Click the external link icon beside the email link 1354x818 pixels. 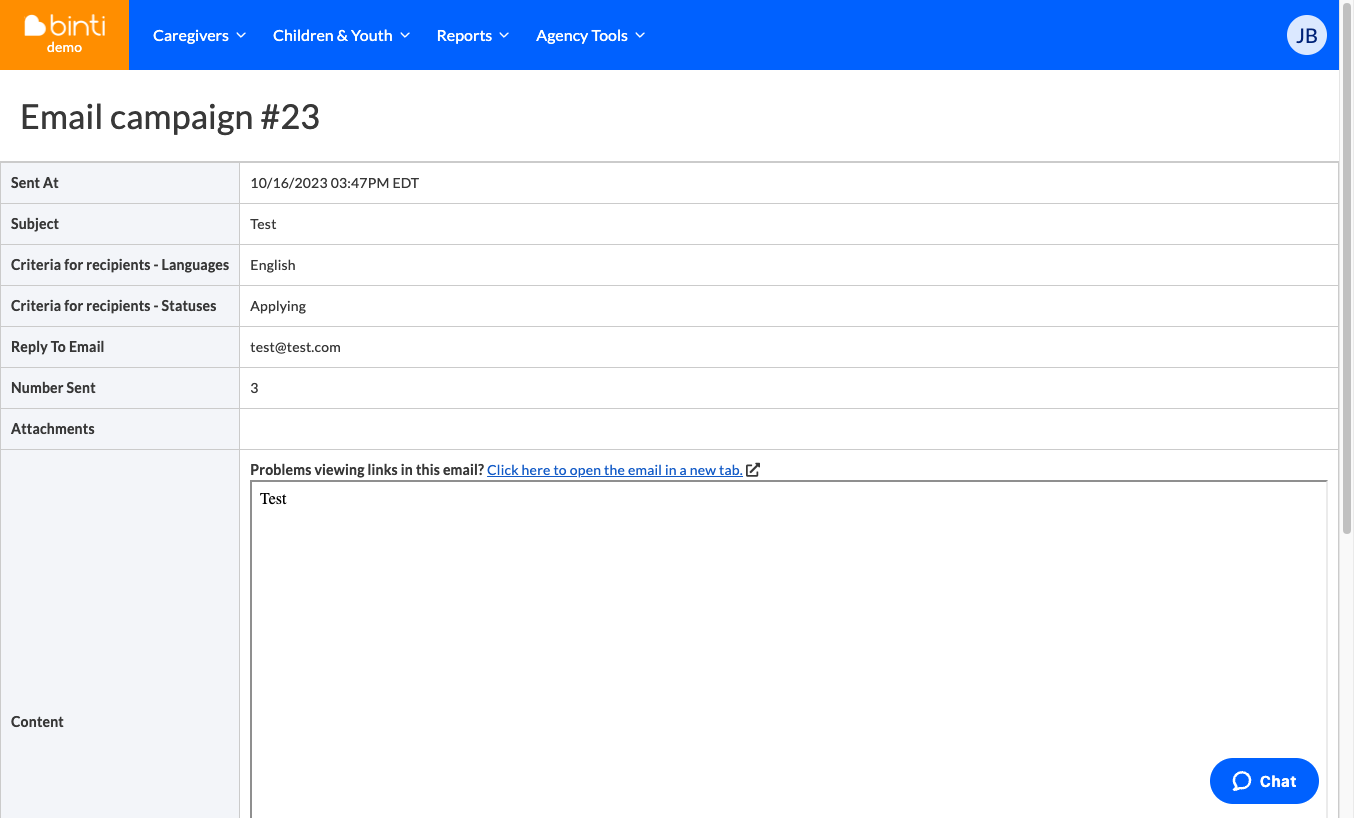click(x=753, y=470)
